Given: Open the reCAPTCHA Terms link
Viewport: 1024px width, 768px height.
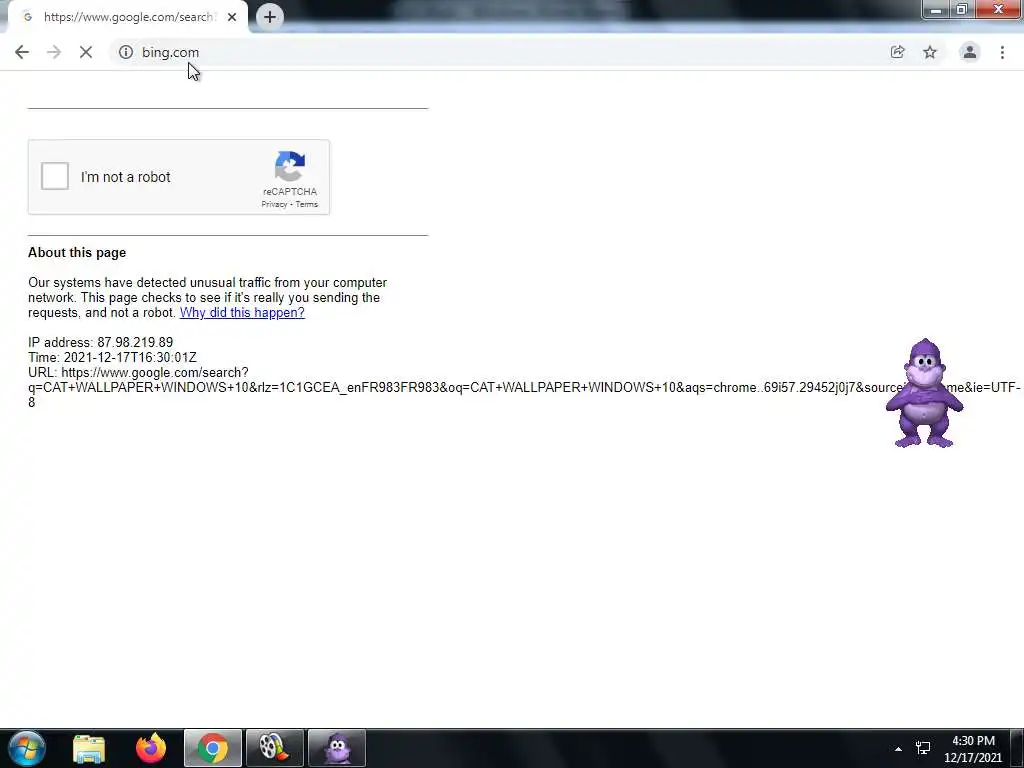Looking at the screenshot, I should [306, 204].
